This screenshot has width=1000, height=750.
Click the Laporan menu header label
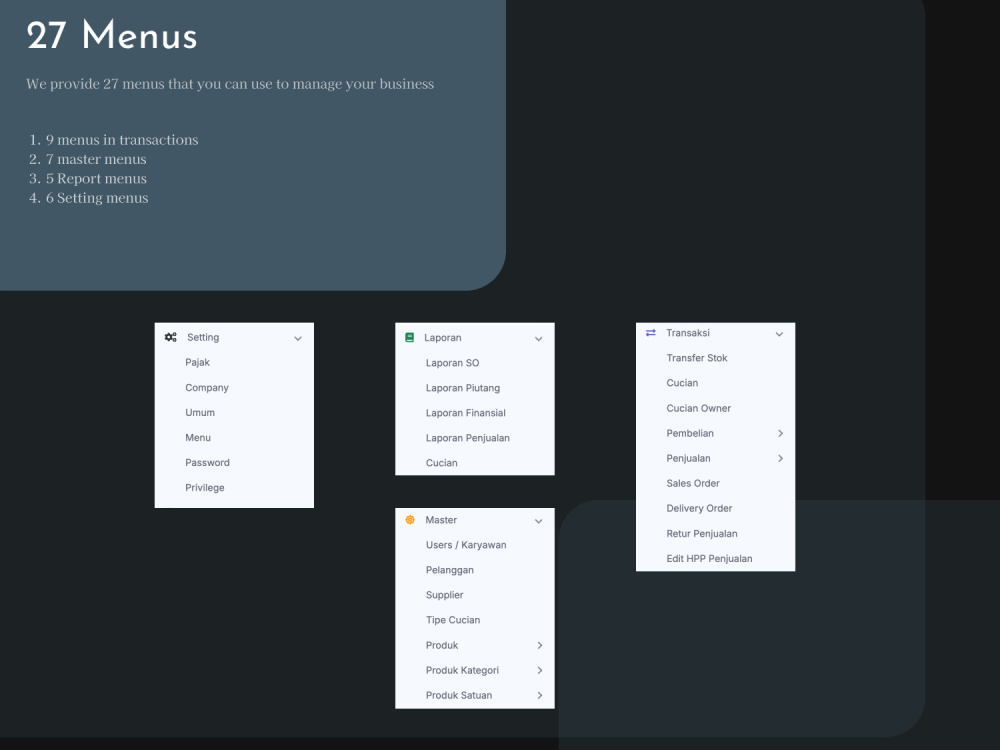[443, 338]
